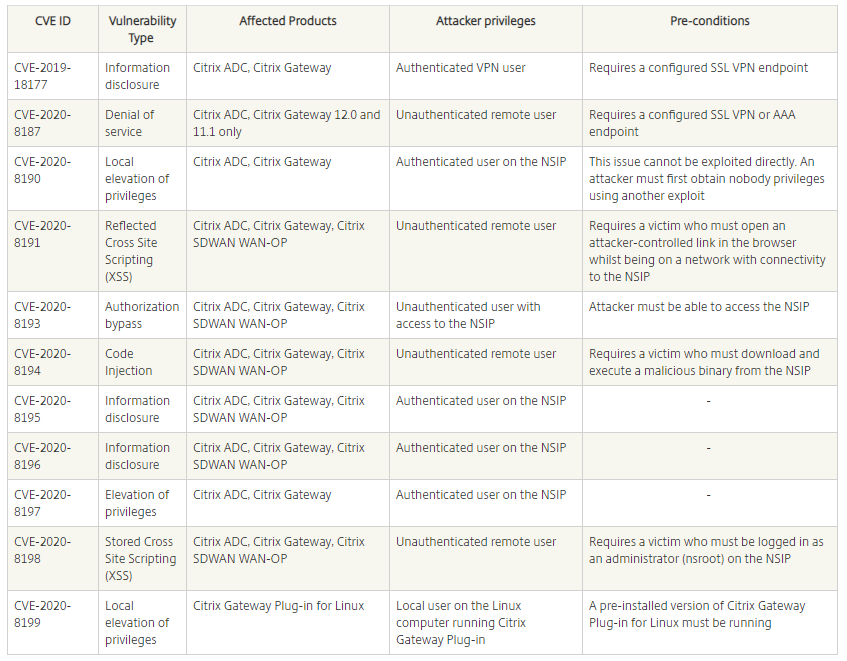Click the Attacker privileges column header
The height and width of the screenshot is (661, 847).
tap(486, 21)
